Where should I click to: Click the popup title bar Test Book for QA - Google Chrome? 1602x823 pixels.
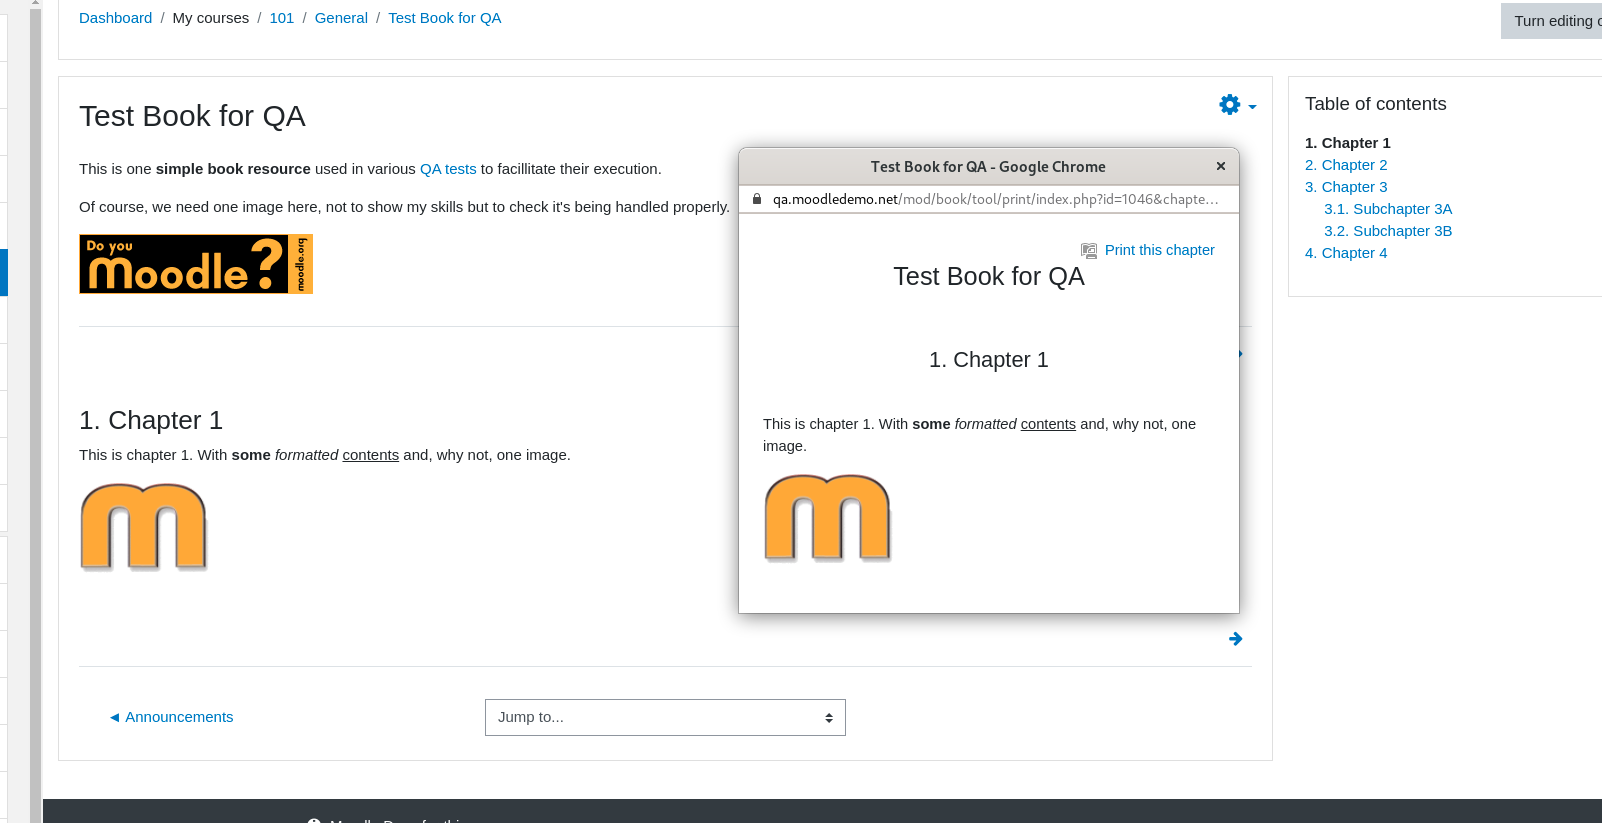click(x=988, y=167)
